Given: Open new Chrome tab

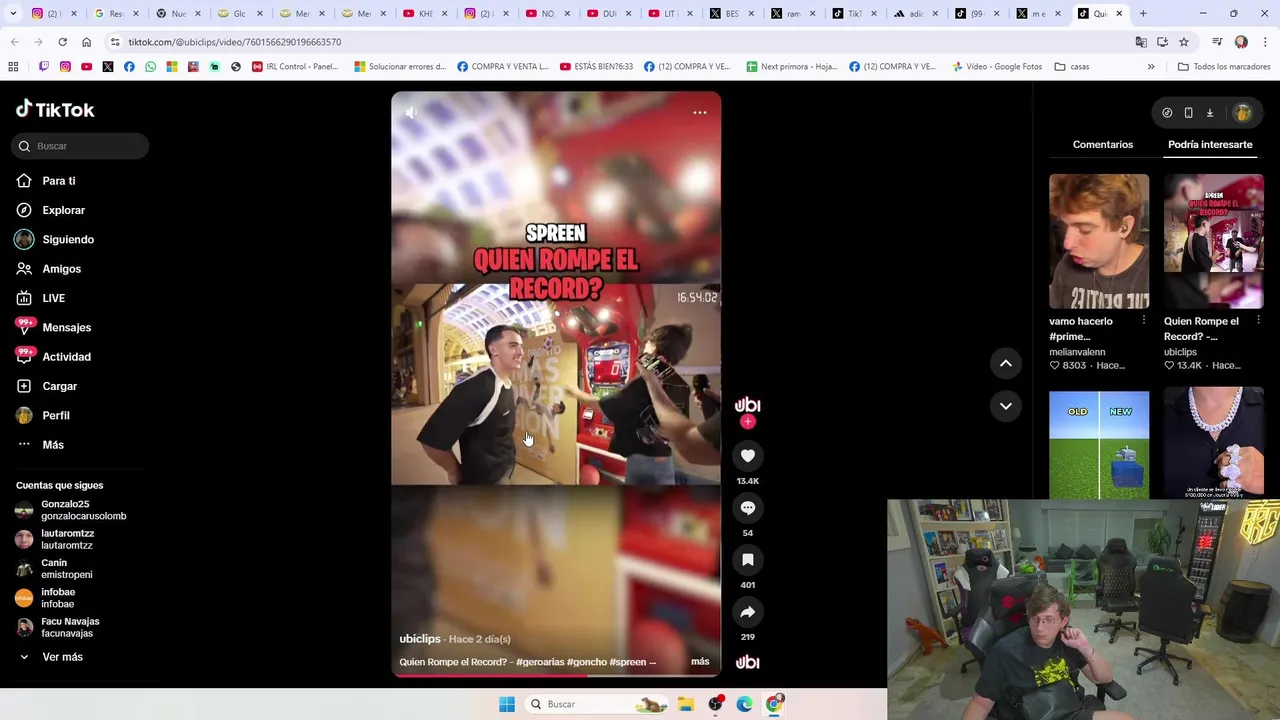Looking at the screenshot, I should point(1143,14).
